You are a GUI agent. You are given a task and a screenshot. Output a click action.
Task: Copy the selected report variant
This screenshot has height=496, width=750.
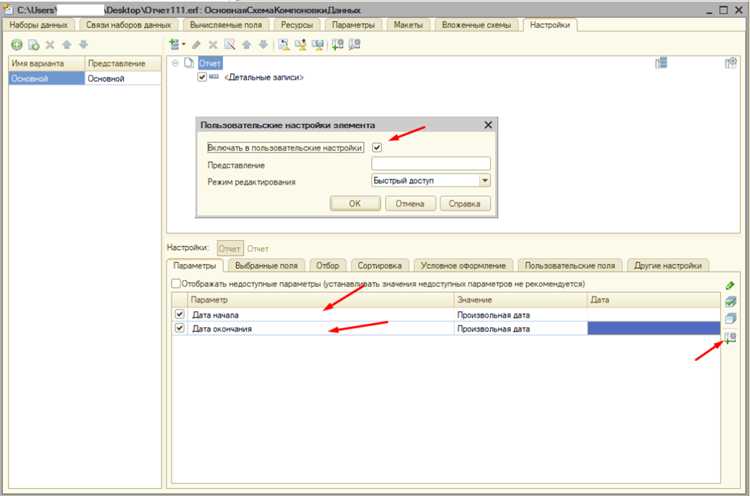[x=33, y=45]
